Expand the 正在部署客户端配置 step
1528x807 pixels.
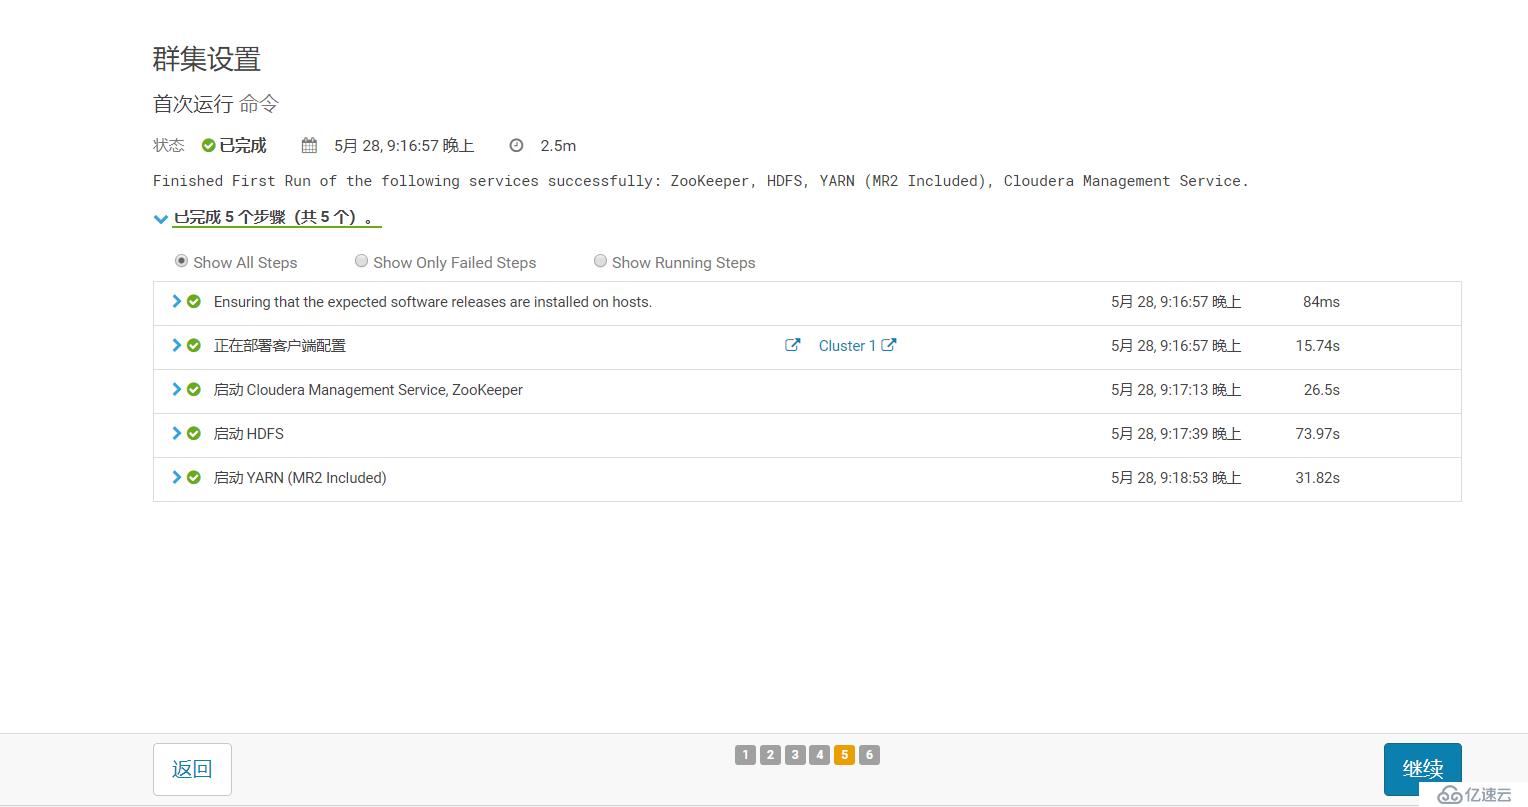176,345
